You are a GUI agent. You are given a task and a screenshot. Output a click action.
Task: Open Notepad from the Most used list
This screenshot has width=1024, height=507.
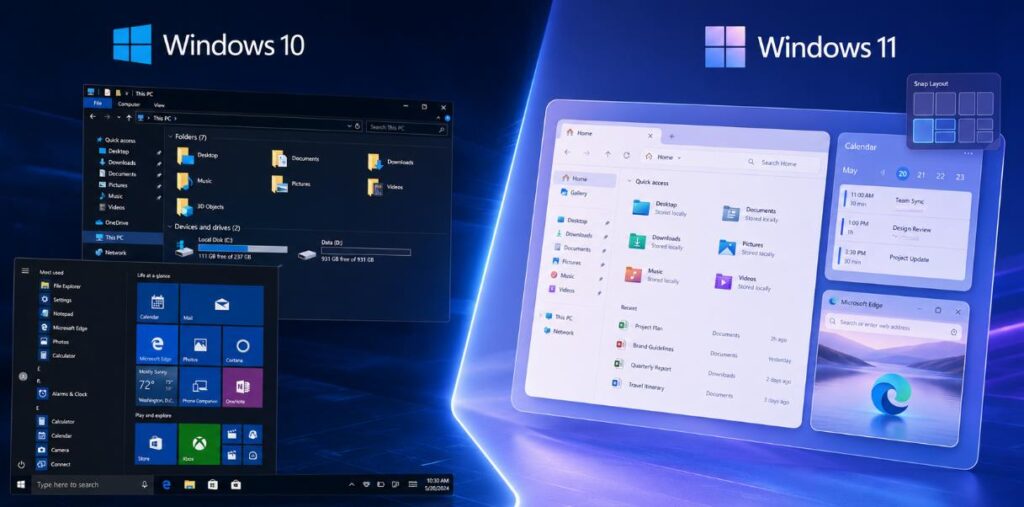coord(57,314)
